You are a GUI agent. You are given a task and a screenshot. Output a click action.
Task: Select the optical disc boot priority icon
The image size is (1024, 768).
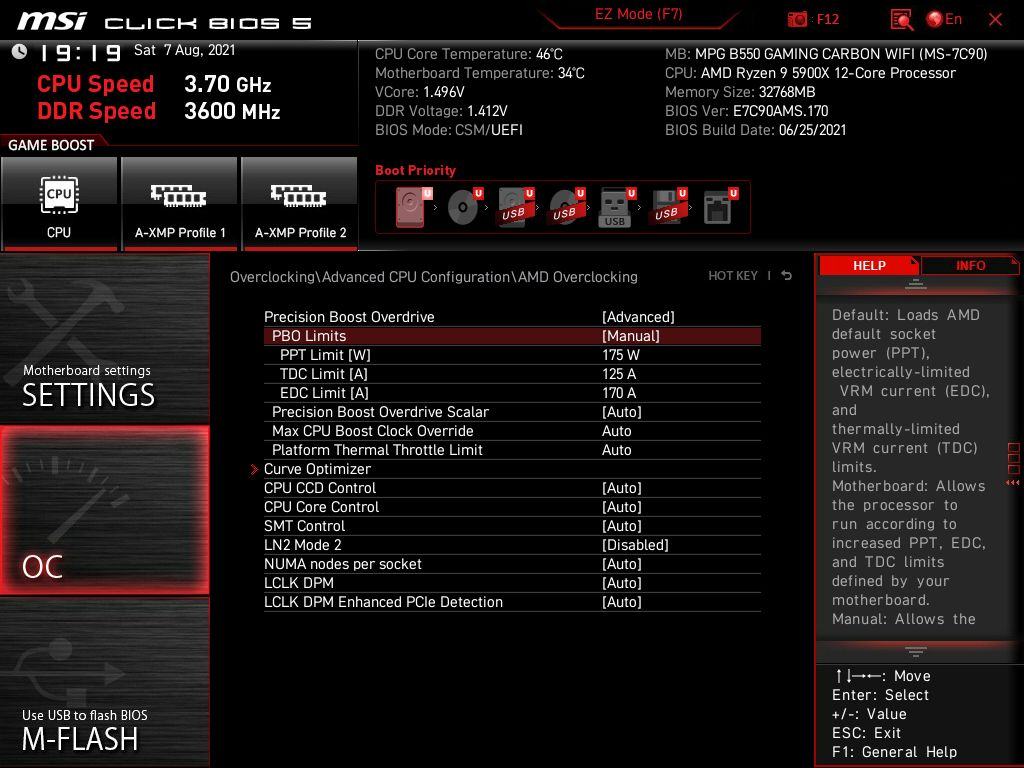point(464,207)
